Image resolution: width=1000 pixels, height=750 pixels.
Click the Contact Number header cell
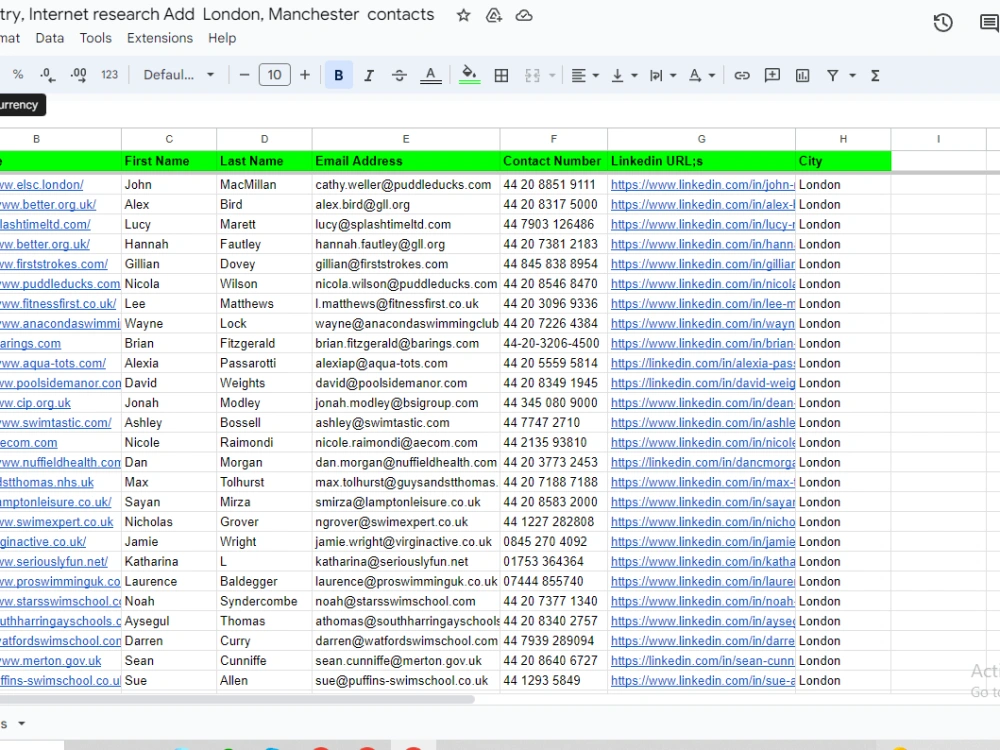click(x=554, y=161)
